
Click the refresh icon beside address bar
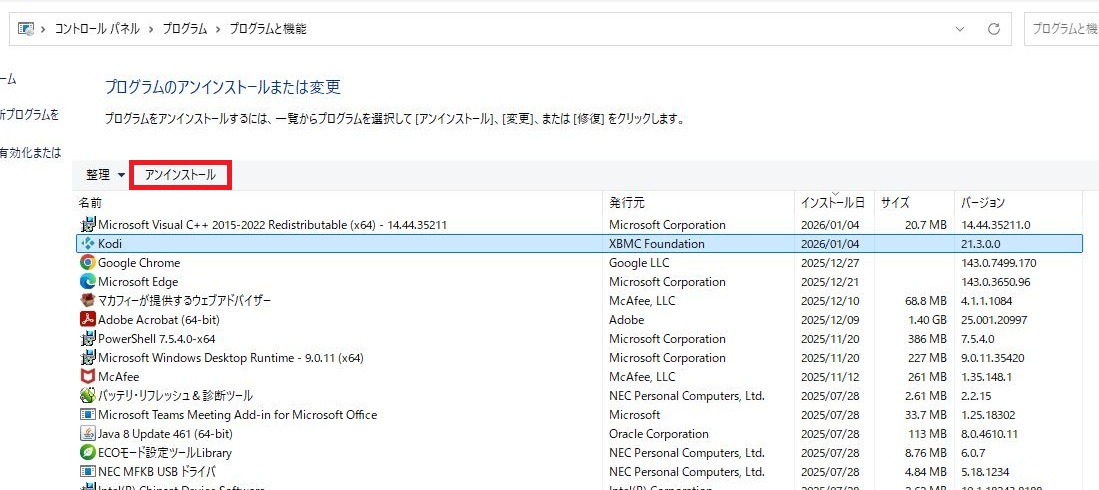tap(993, 29)
